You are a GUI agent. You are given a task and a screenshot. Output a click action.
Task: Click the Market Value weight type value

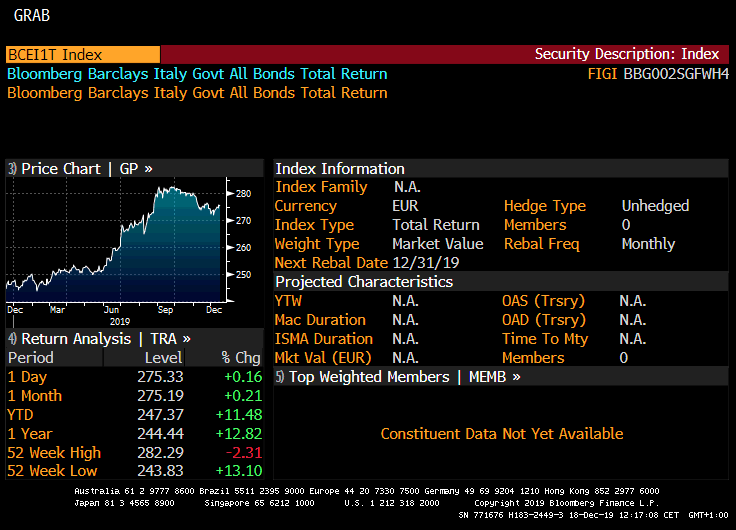click(438, 244)
